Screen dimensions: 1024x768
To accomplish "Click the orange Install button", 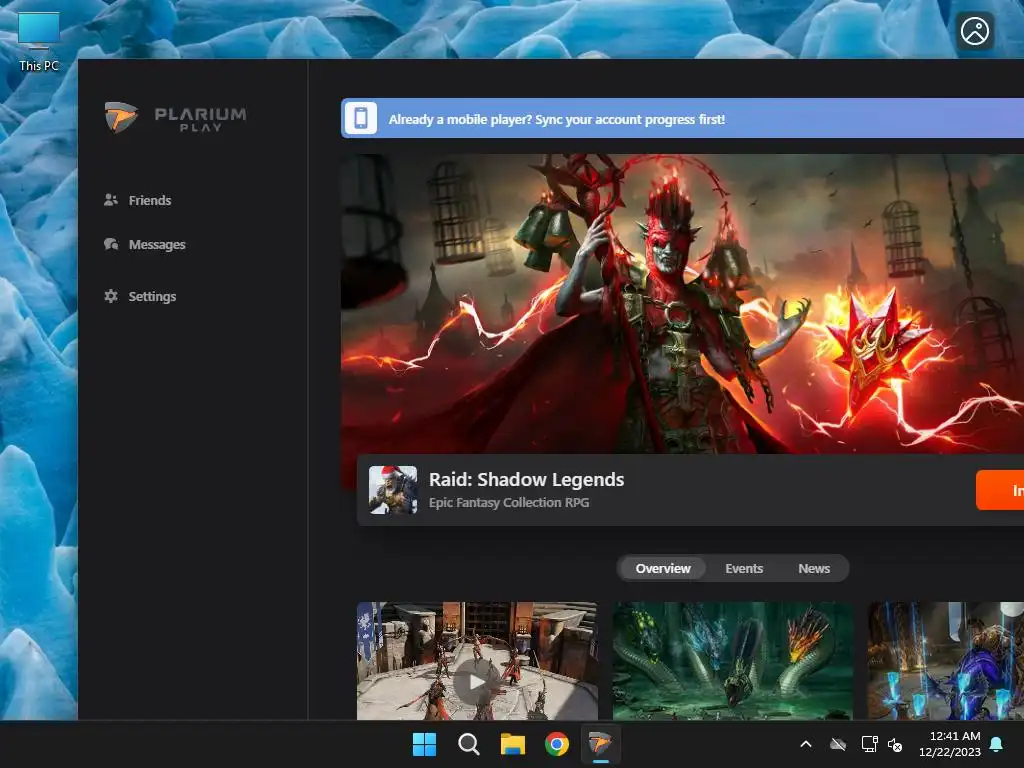I will (x=1000, y=490).
